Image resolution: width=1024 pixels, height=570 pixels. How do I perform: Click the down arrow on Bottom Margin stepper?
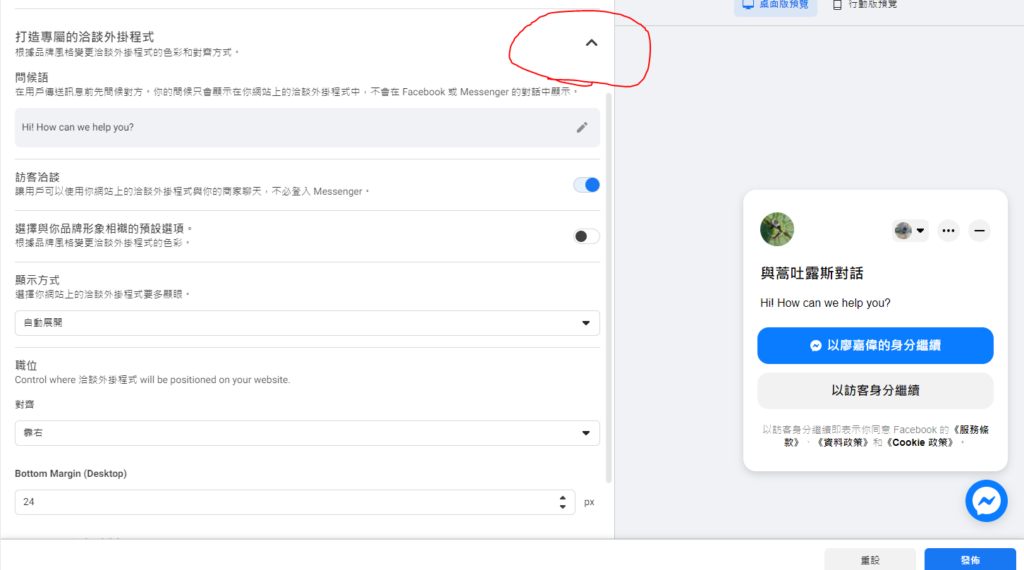tap(563, 507)
